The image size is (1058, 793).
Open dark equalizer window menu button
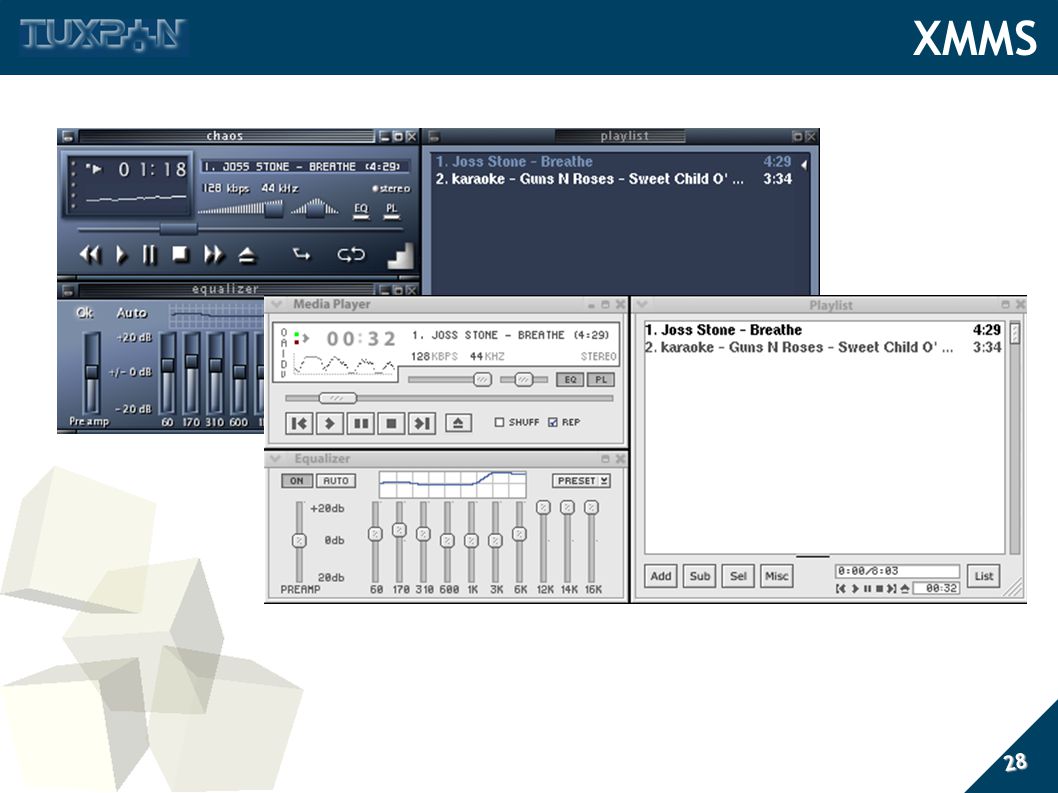(x=67, y=290)
